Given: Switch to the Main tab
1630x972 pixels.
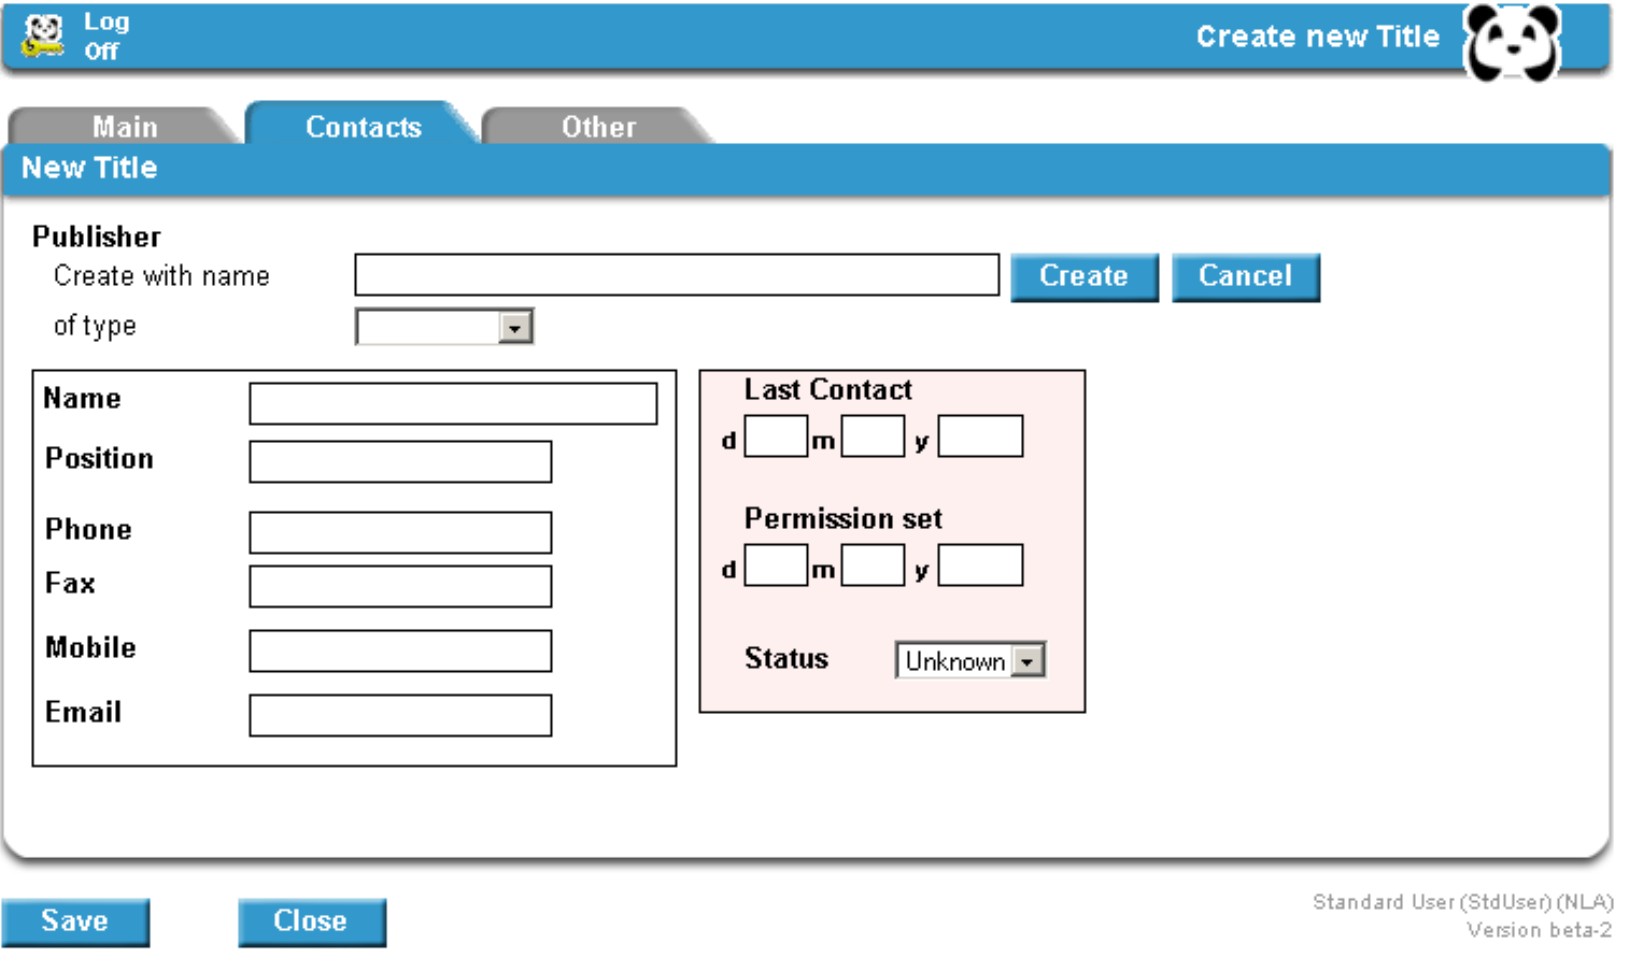Looking at the screenshot, I should tap(125, 126).
